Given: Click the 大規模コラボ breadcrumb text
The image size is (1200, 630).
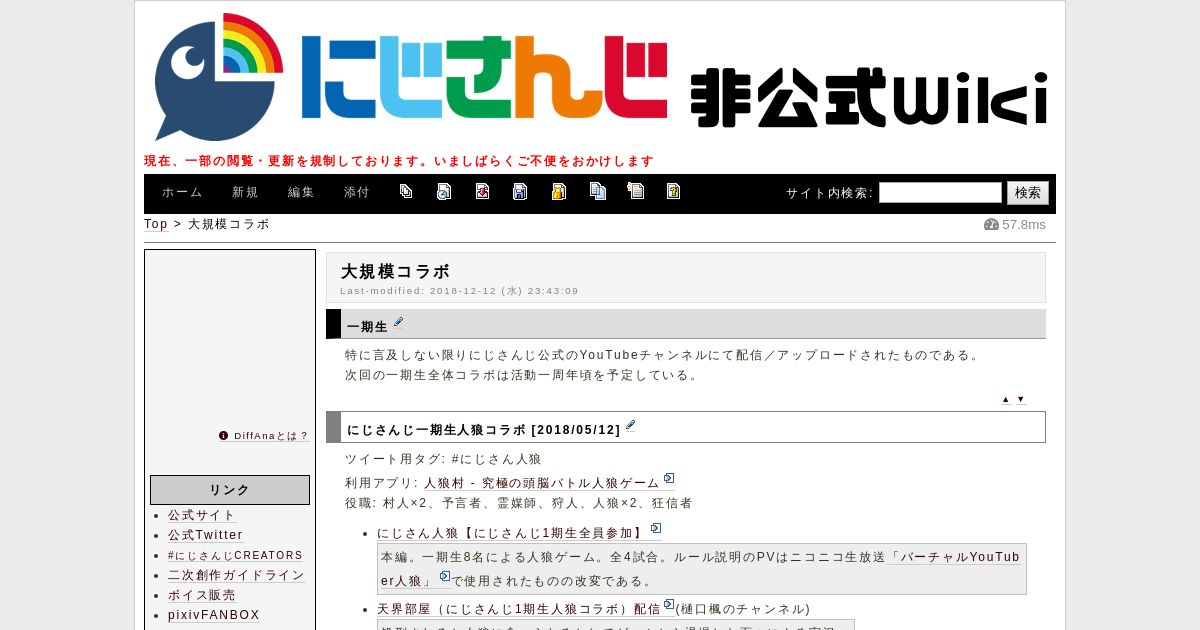Looking at the screenshot, I should point(229,224).
